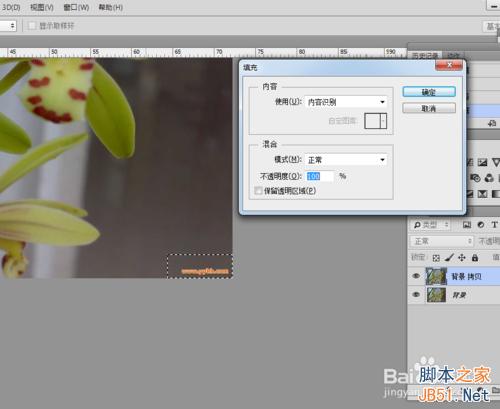Enable the 保留透明区域 checkbox

258,191
